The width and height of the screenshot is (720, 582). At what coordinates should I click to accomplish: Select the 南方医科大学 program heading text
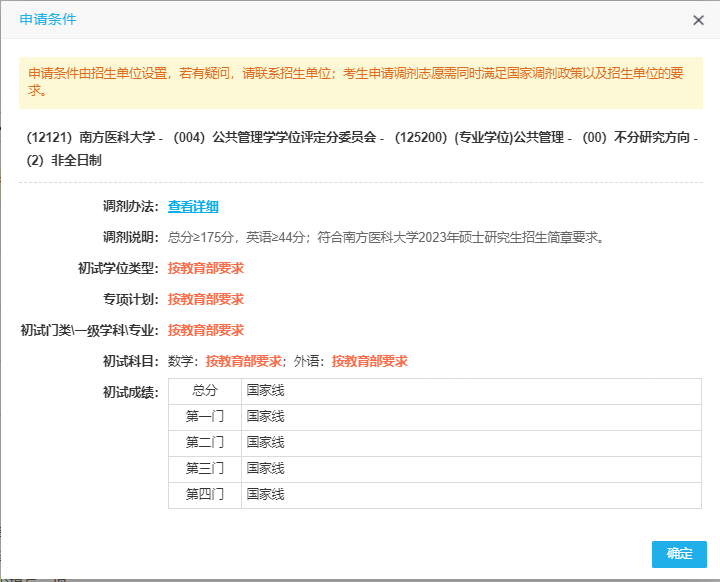(360, 148)
